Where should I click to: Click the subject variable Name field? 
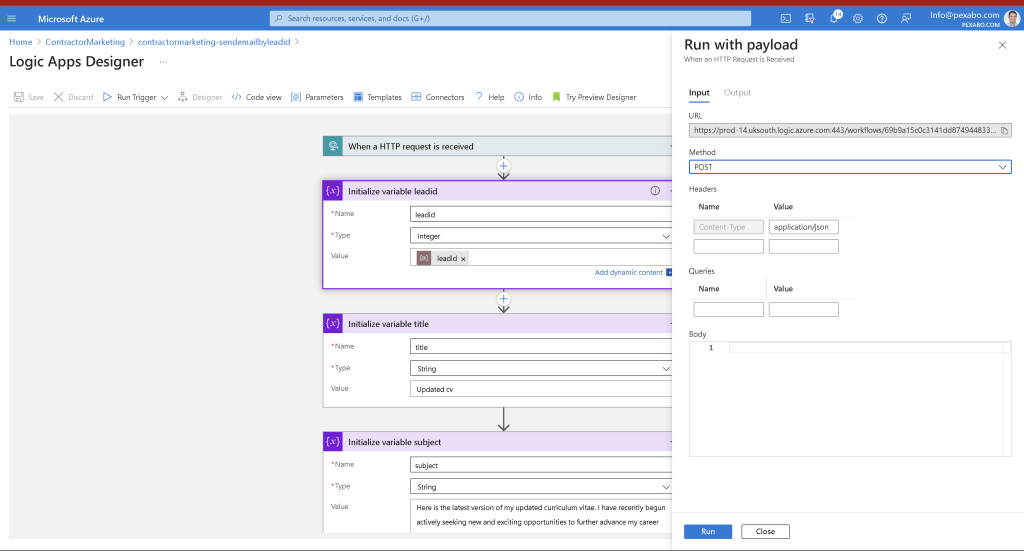541,465
